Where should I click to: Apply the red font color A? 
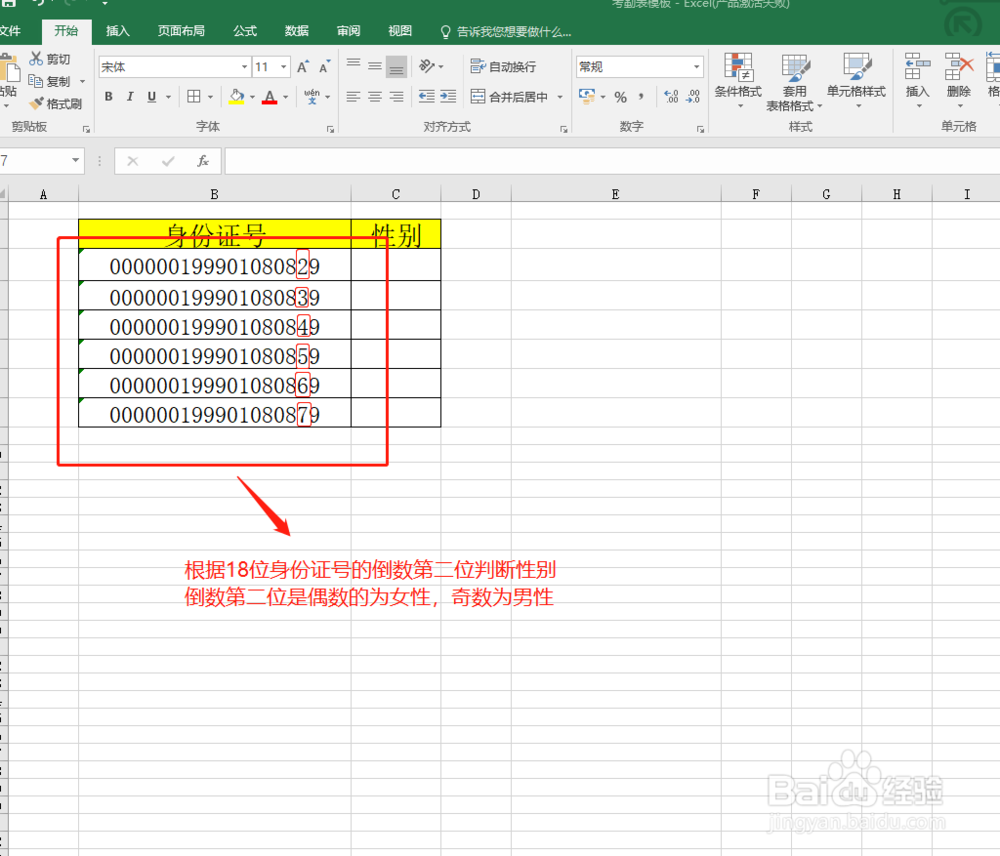tap(270, 97)
